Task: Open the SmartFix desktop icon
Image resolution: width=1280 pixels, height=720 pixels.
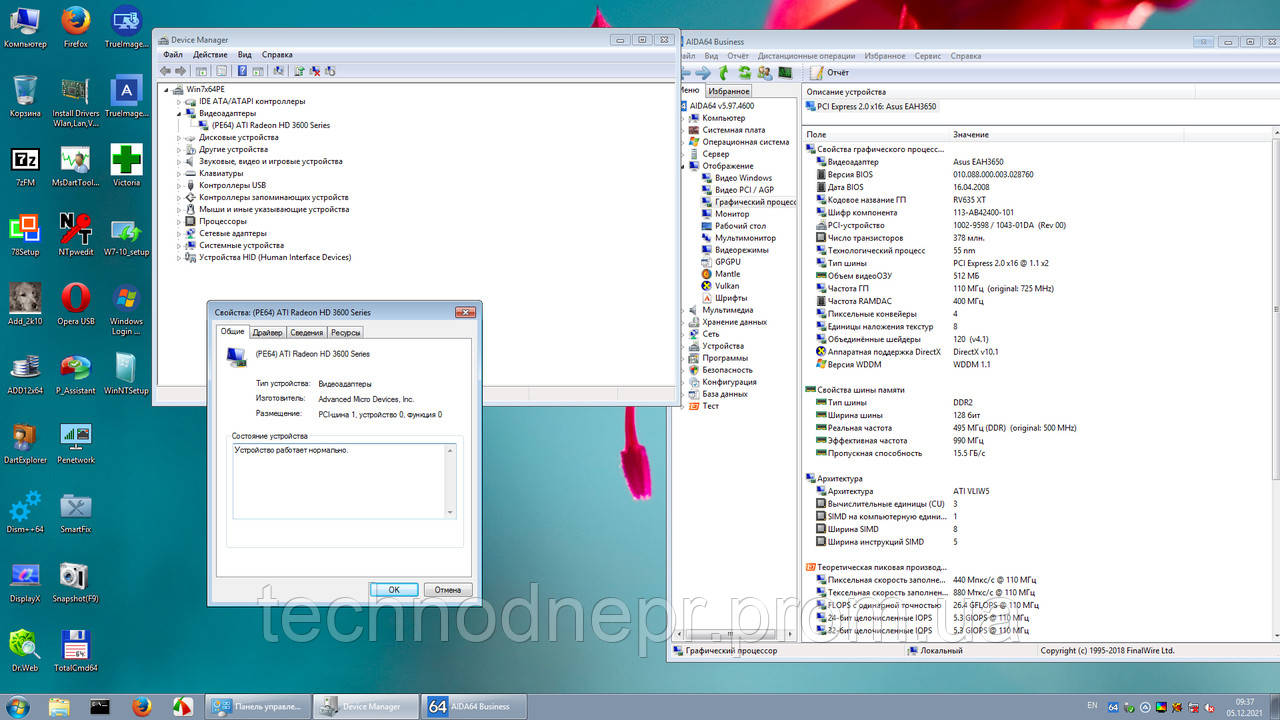Action: (75, 512)
